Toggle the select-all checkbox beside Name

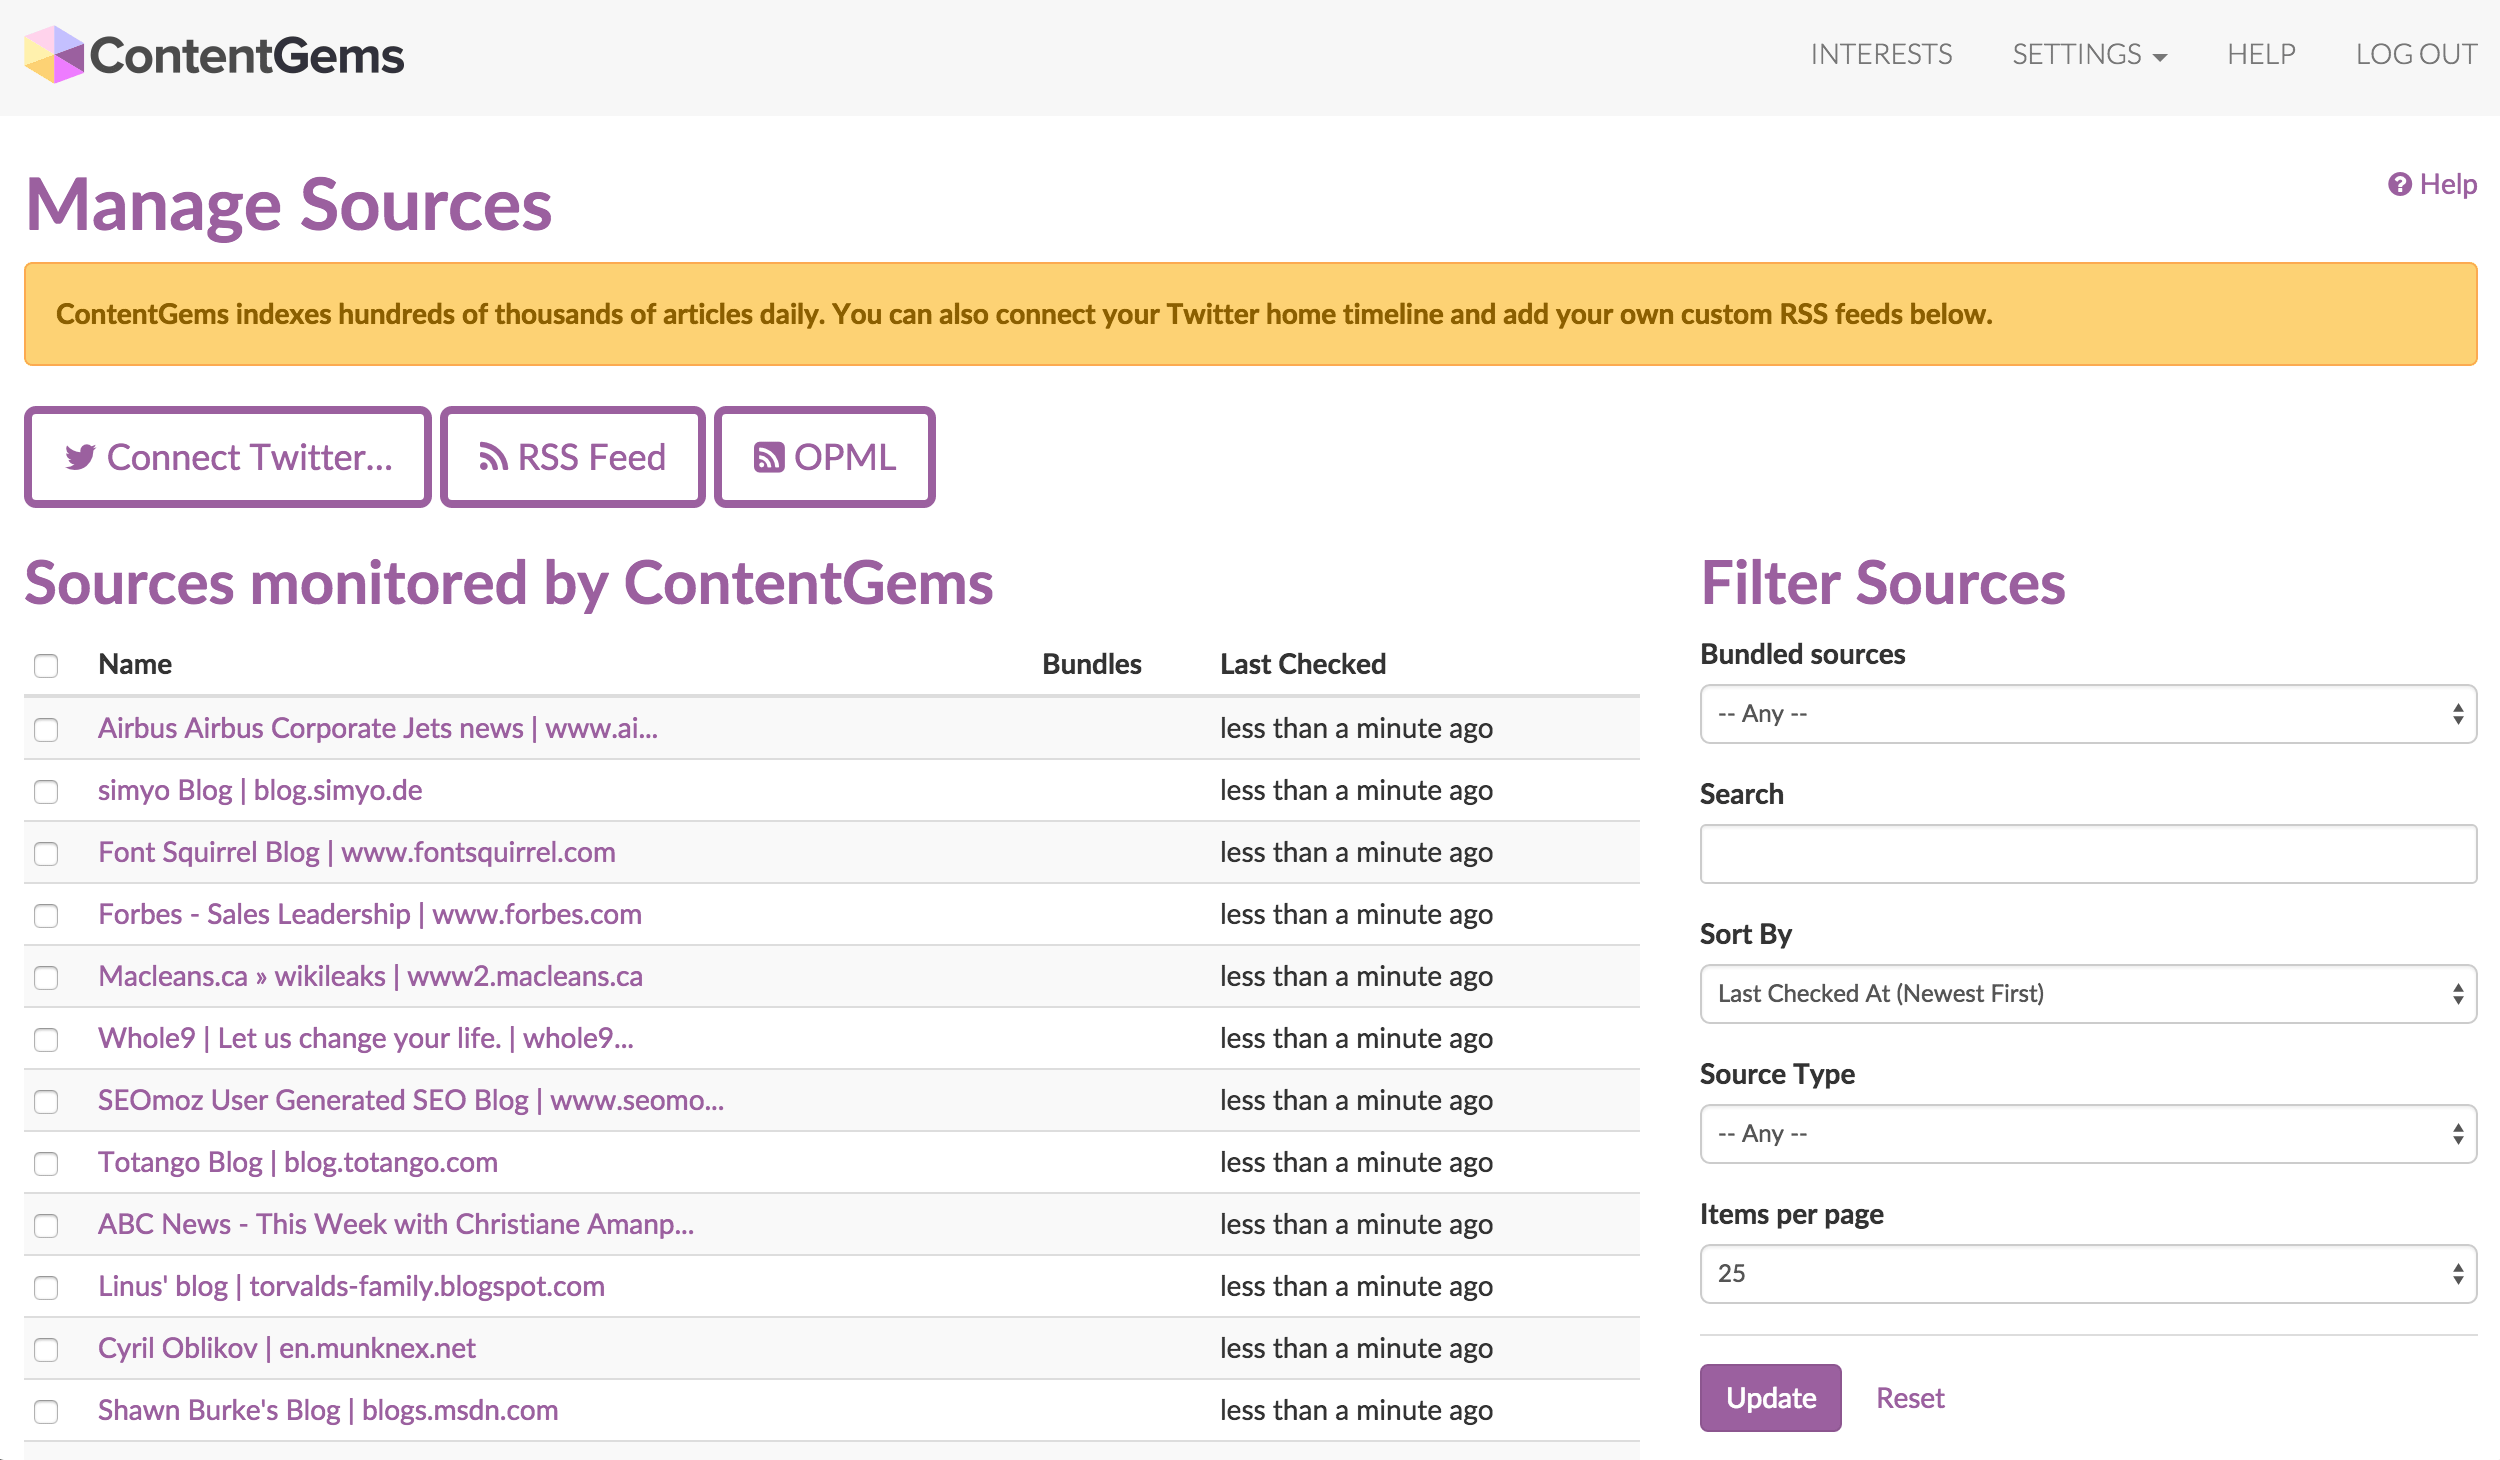point(46,666)
